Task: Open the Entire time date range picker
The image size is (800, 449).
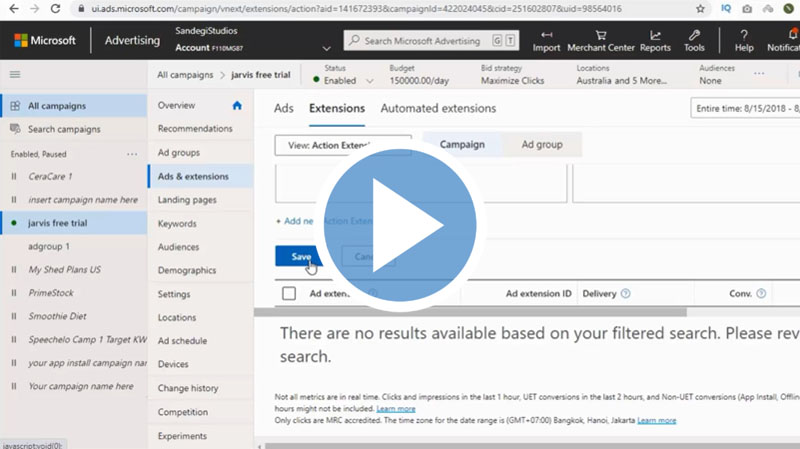Action: click(x=745, y=108)
